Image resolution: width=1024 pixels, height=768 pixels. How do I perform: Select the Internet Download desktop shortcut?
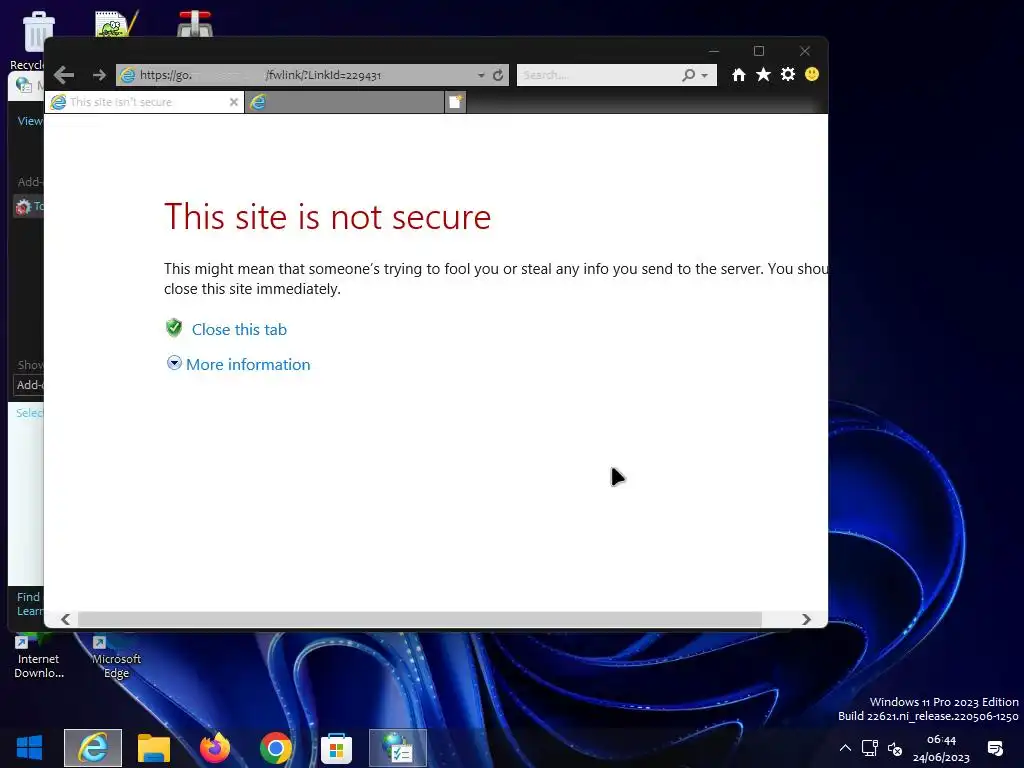point(39,658)
